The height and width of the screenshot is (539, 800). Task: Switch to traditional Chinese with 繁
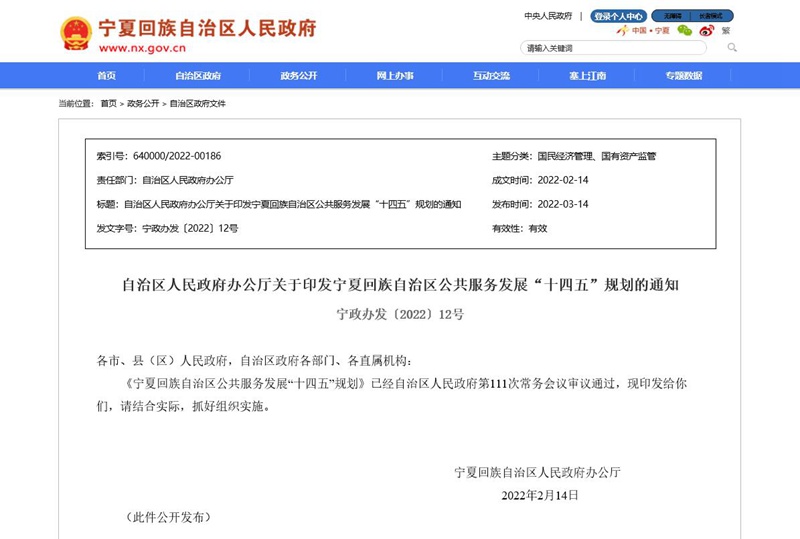(x=725, y=31)
